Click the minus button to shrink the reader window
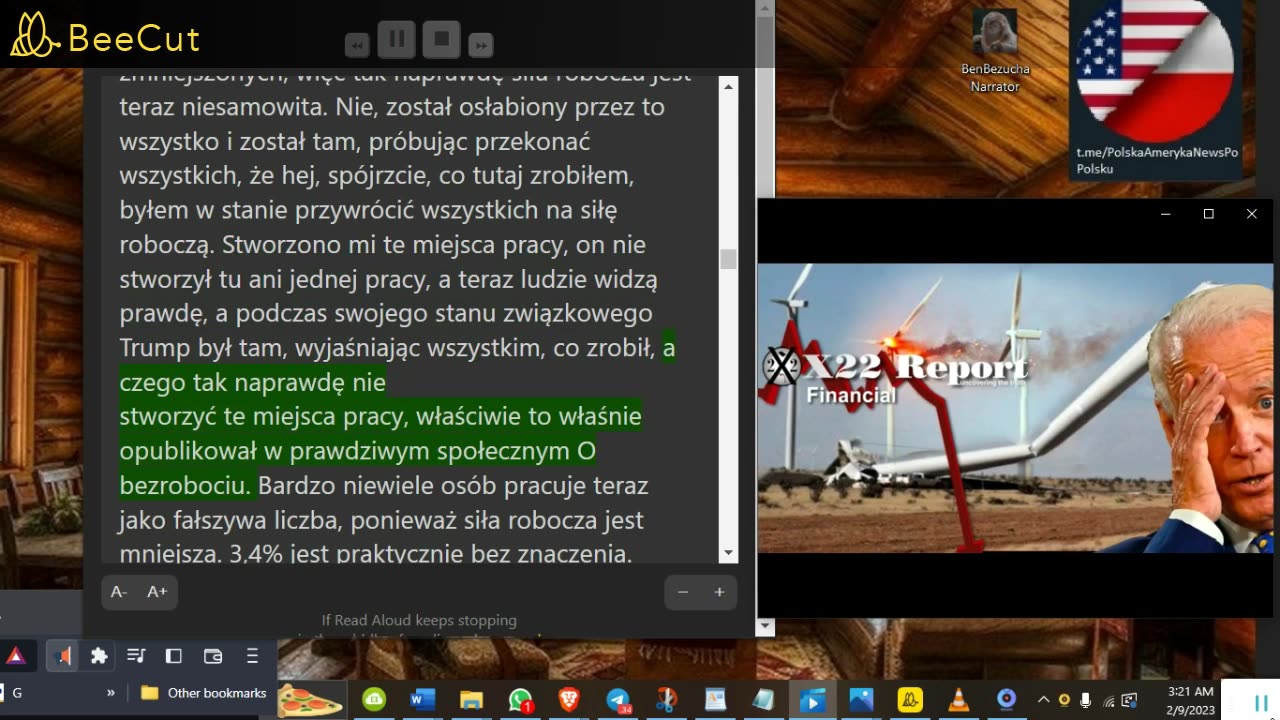Image resolution: width=1280 pixels, height=720 pixels. 683,592
